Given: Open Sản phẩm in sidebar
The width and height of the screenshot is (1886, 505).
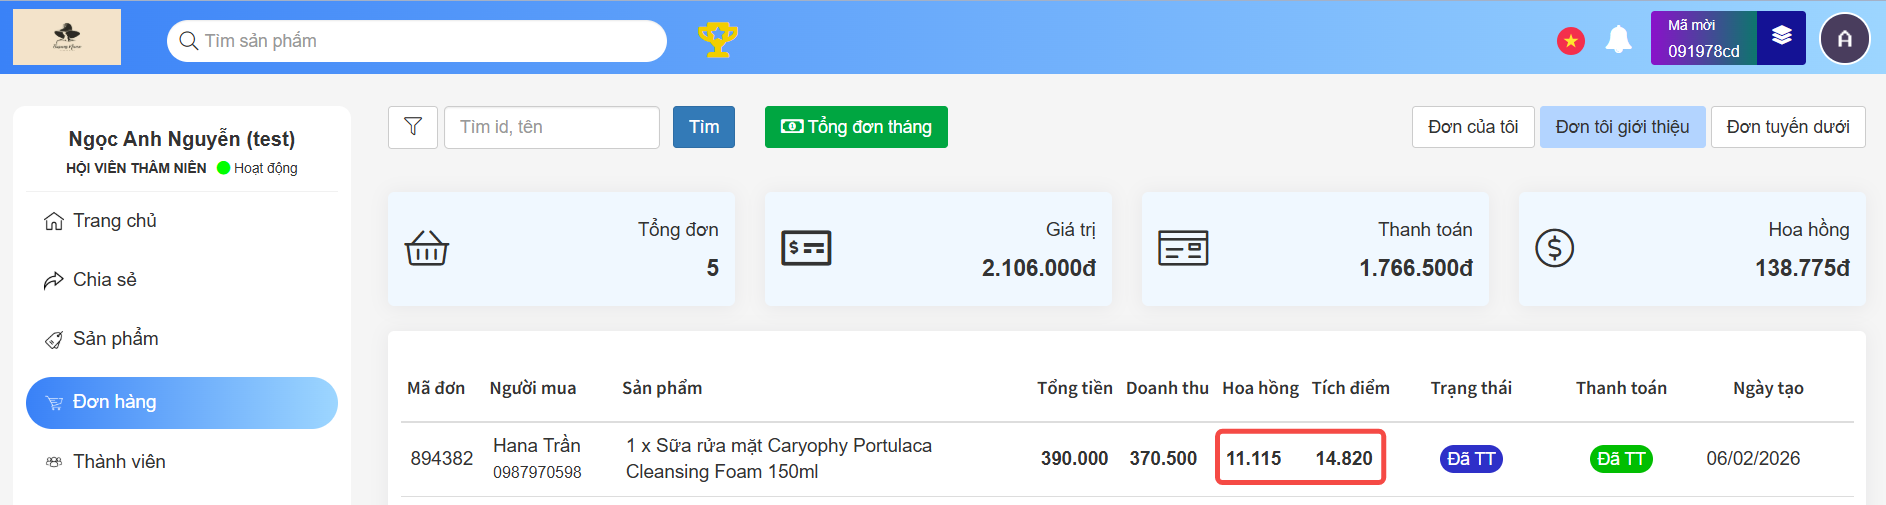Looking at the screenshot, I should tap(182, 339).
